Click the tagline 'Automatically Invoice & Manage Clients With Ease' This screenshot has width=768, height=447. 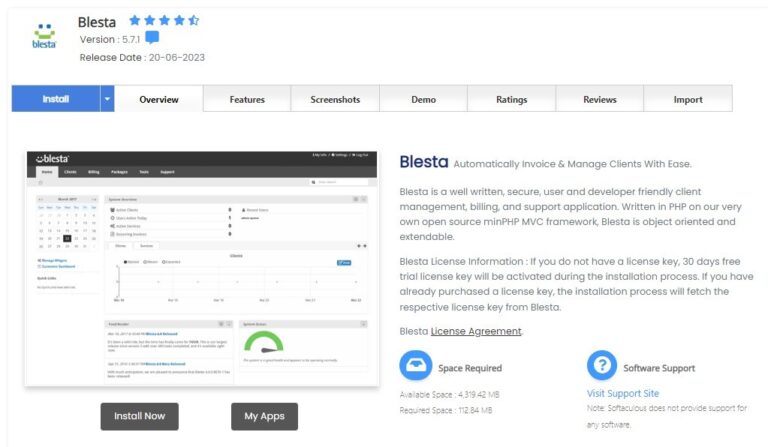(x=572, y=164)
